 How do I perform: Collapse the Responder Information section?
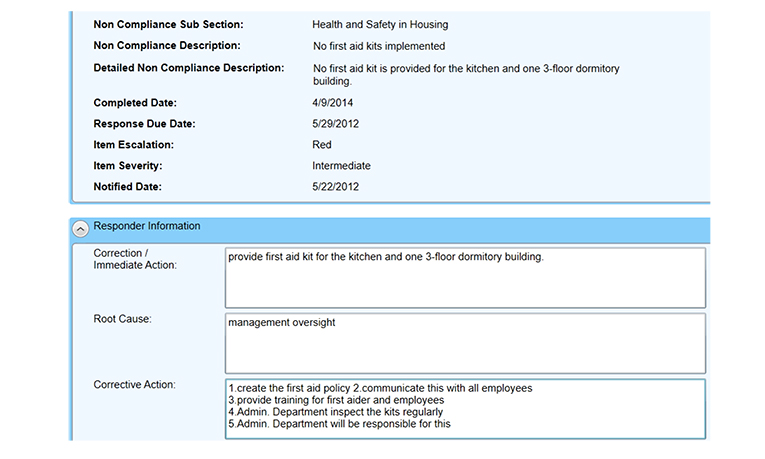(81, 229)
